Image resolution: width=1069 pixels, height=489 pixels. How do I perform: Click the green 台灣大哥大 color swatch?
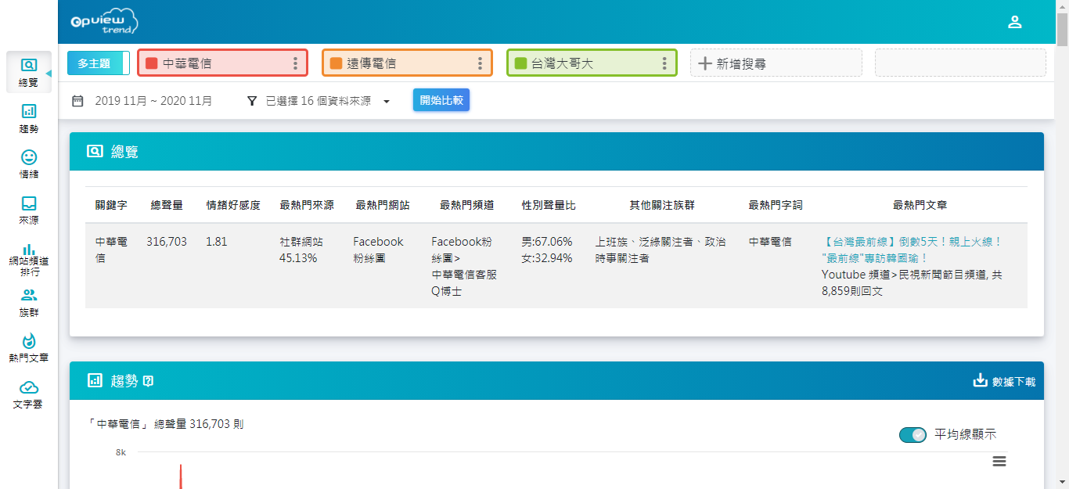pyautogui.click(x=520, y=63)
